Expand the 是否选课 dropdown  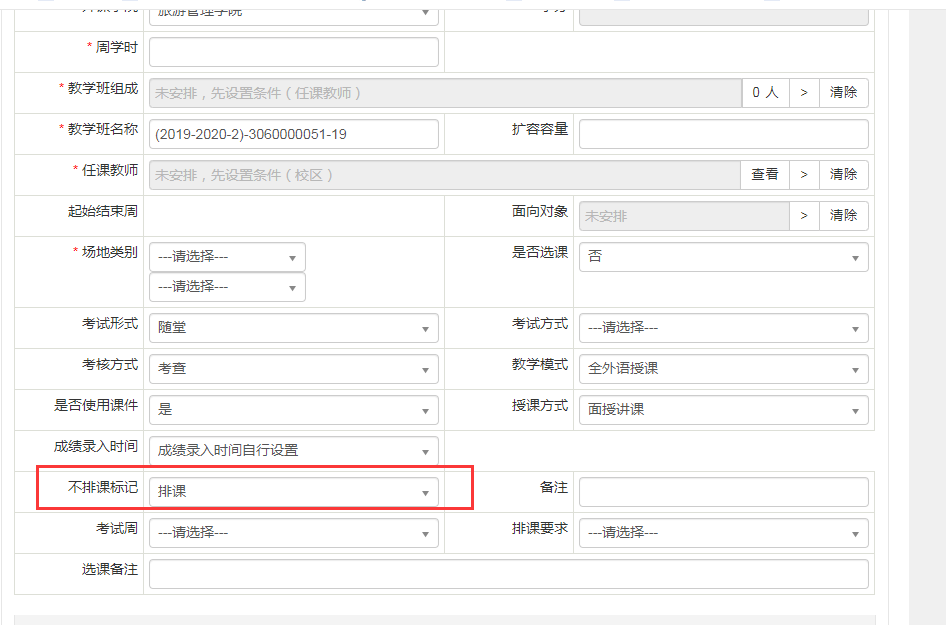723,256
